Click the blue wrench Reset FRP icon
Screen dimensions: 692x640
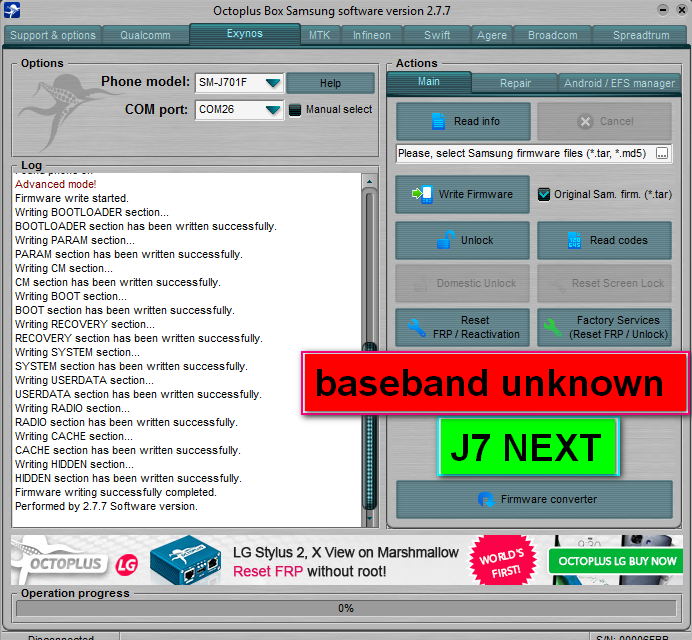pos(417,328)
